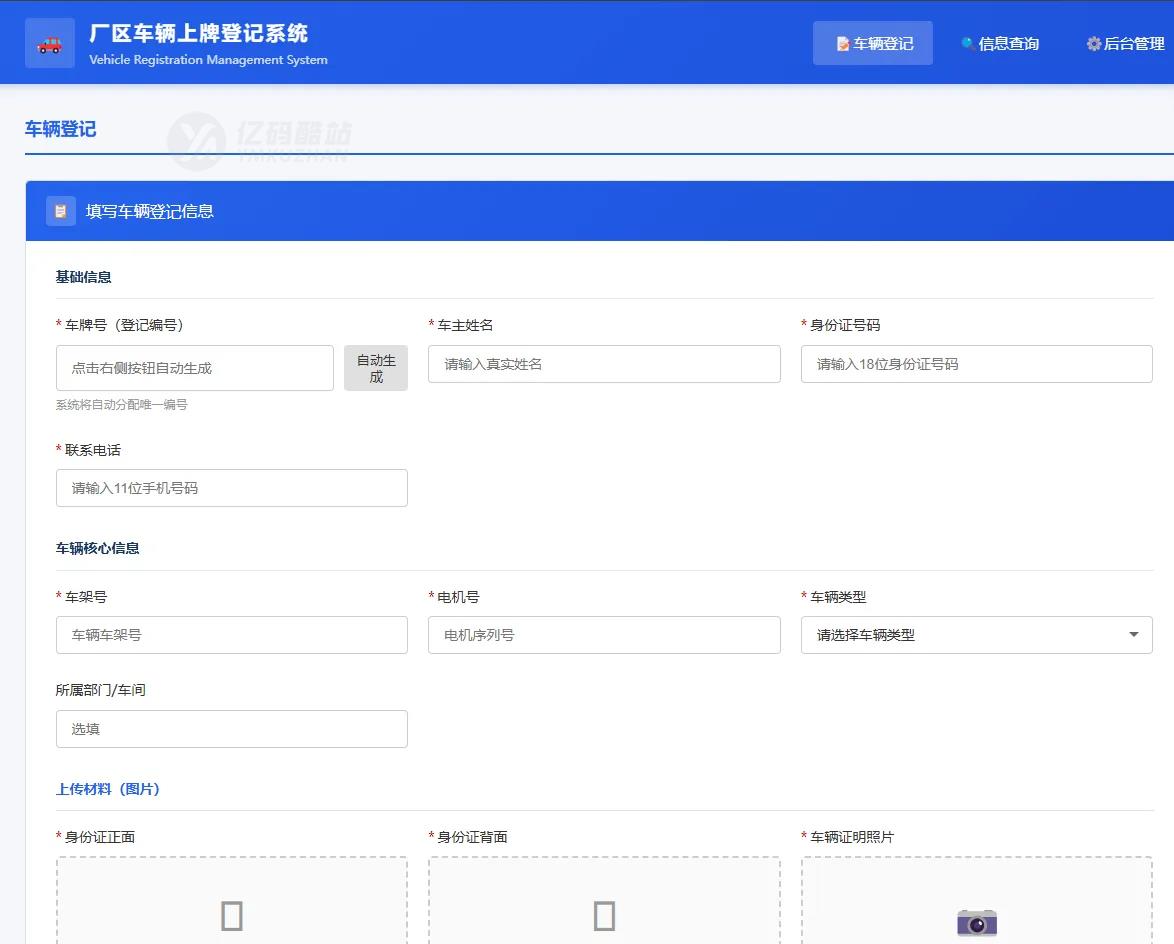Click the 车辆类型 field label
Screen dimensions: 1174x944
click(838, 597)
